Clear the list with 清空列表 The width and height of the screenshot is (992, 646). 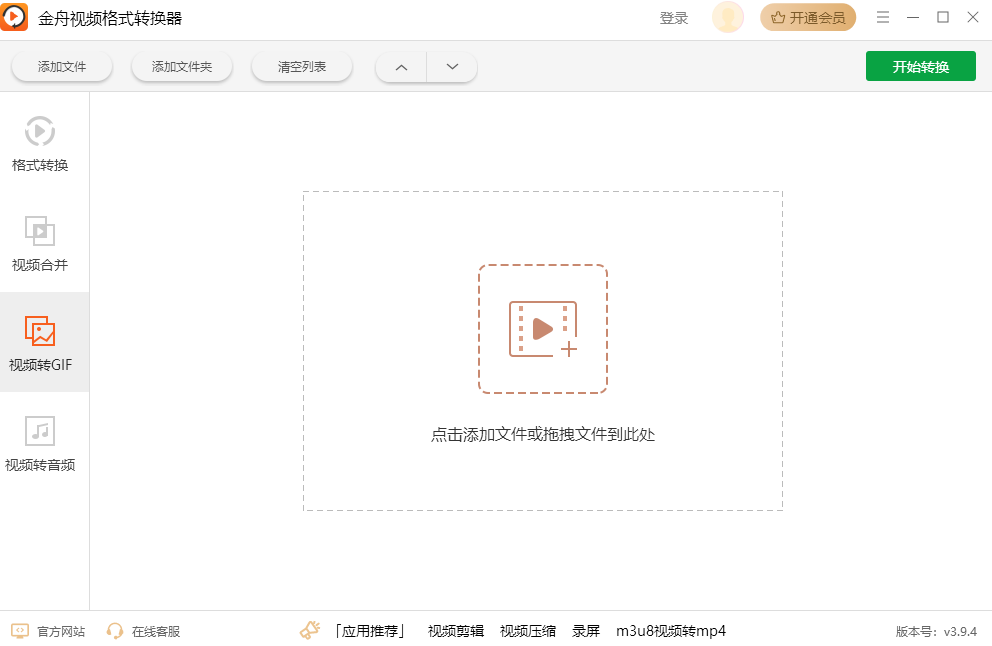302,67
